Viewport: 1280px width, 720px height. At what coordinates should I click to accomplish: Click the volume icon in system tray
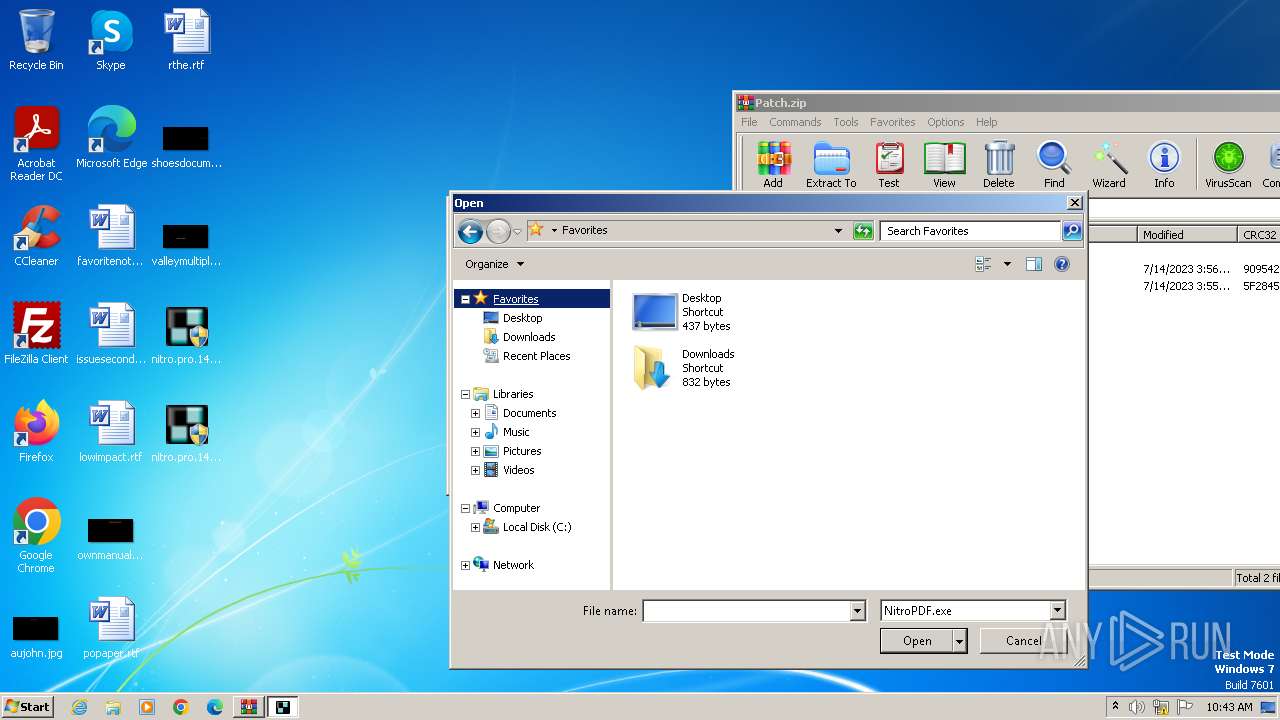(1137, 707)
